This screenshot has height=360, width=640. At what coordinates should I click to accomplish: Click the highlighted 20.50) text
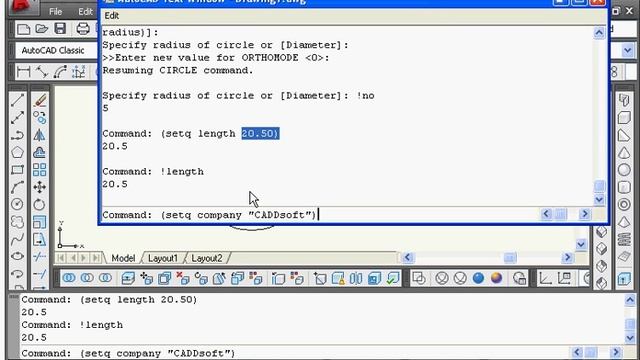coord(260,133)
